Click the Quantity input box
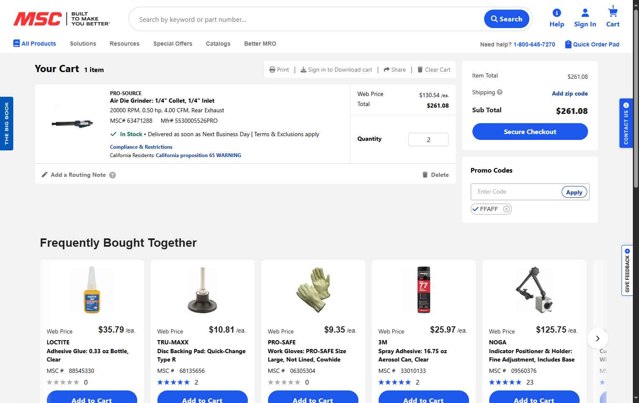 (x=428, y=139)
